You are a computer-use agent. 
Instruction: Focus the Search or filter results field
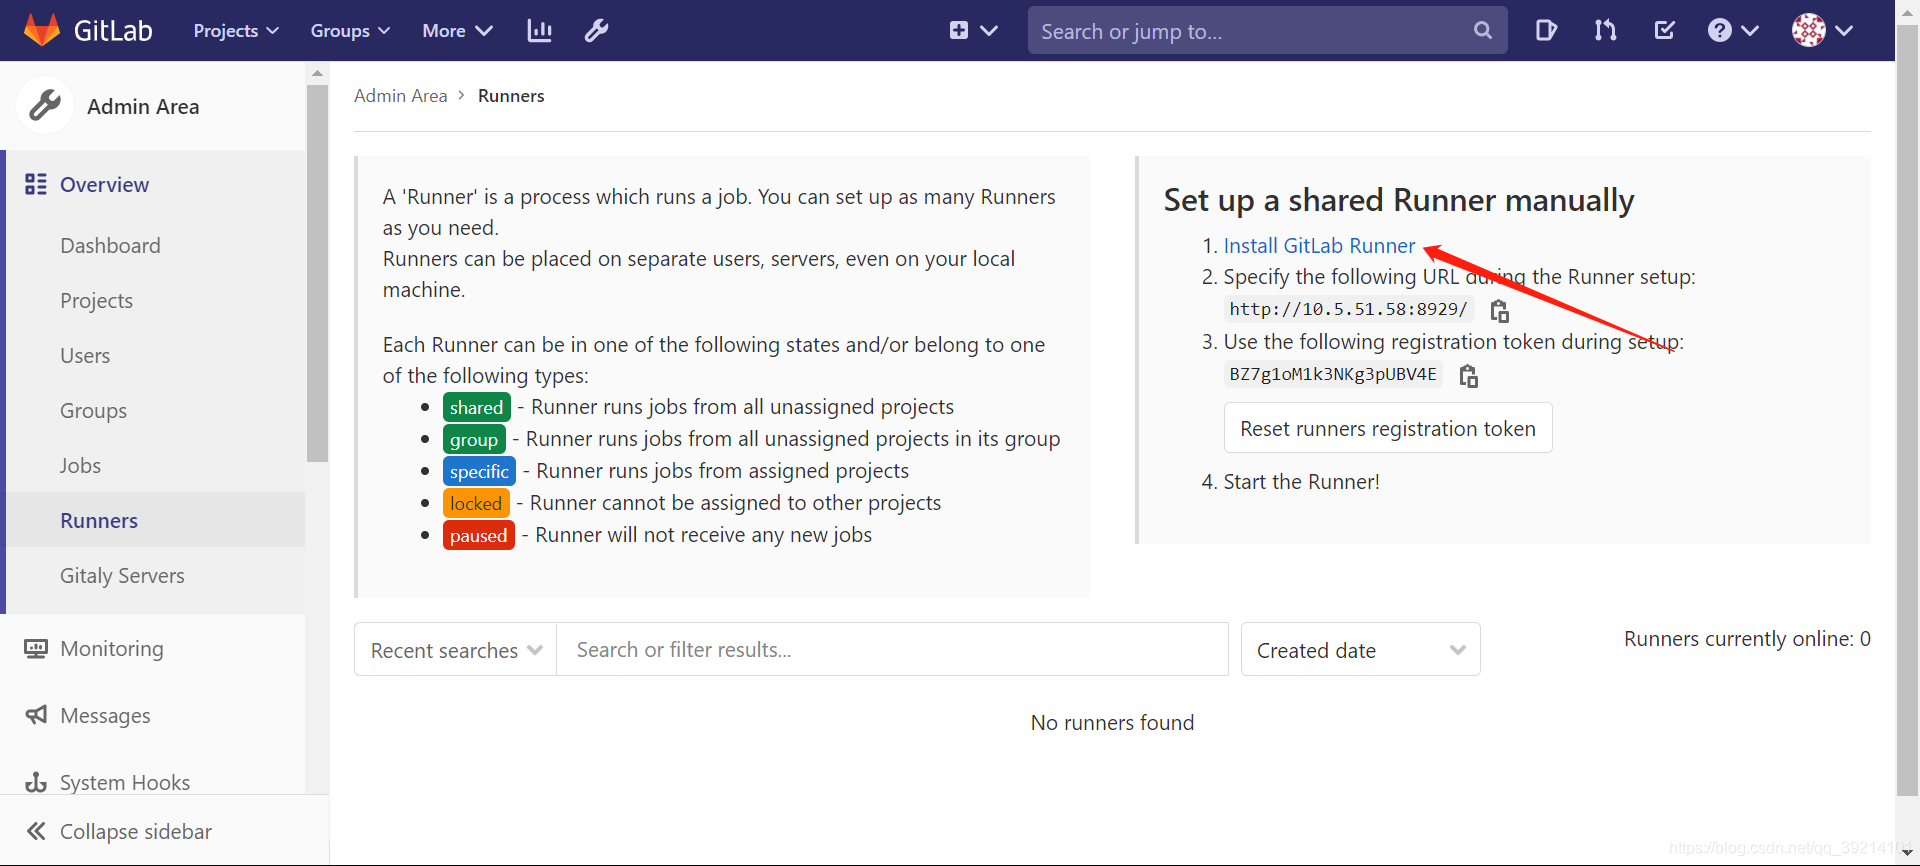[x=892, y=650]
